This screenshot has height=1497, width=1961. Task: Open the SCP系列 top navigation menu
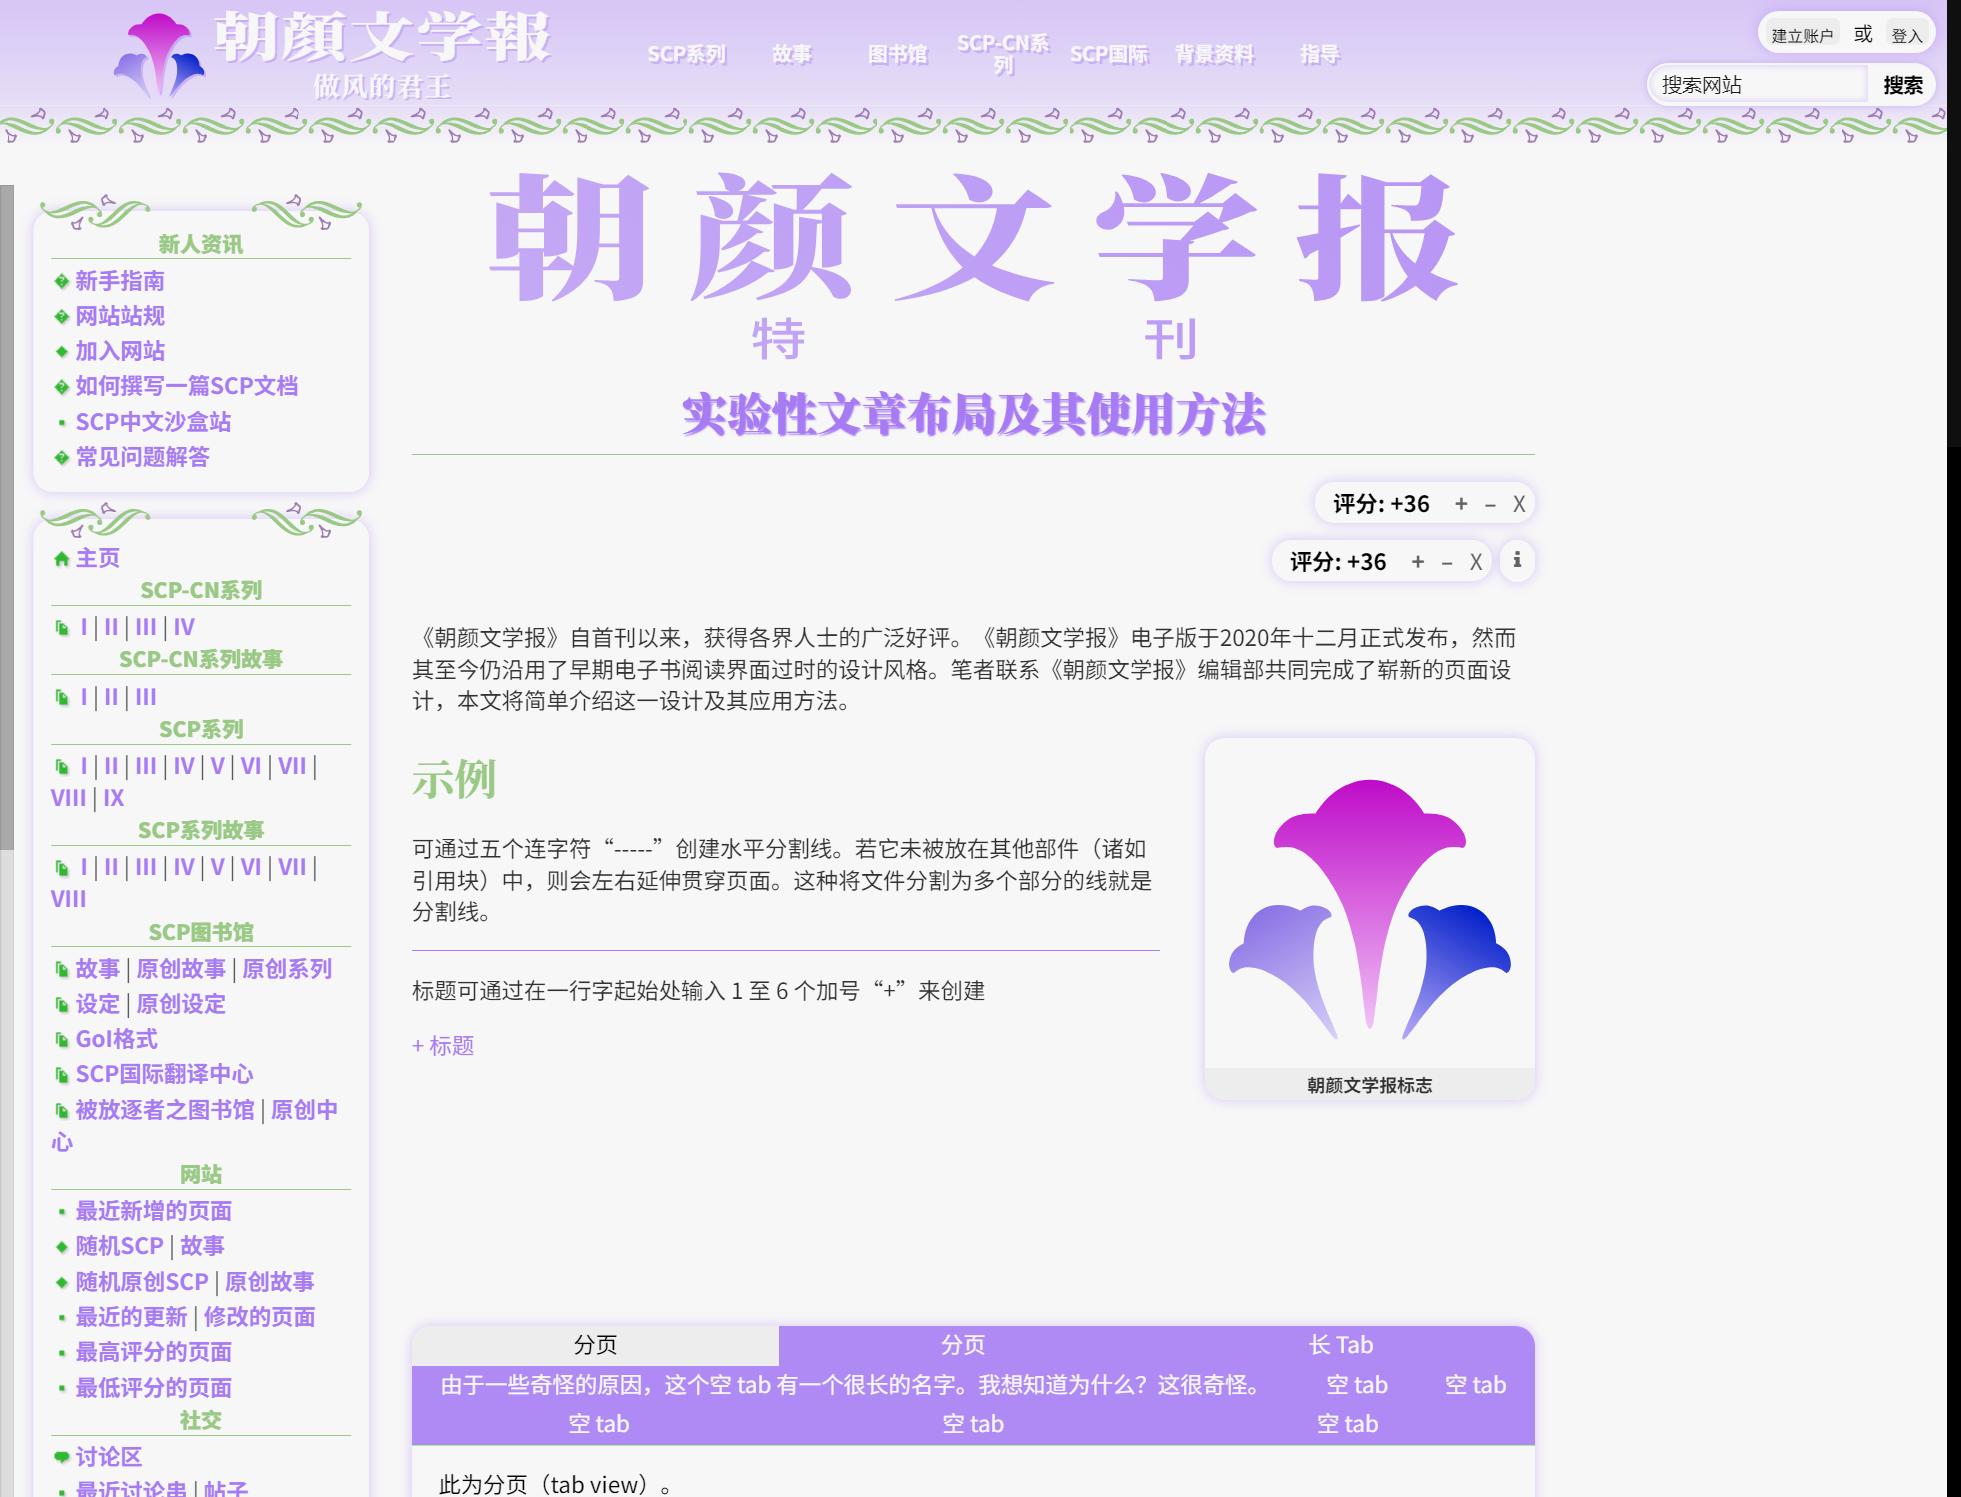686,54
